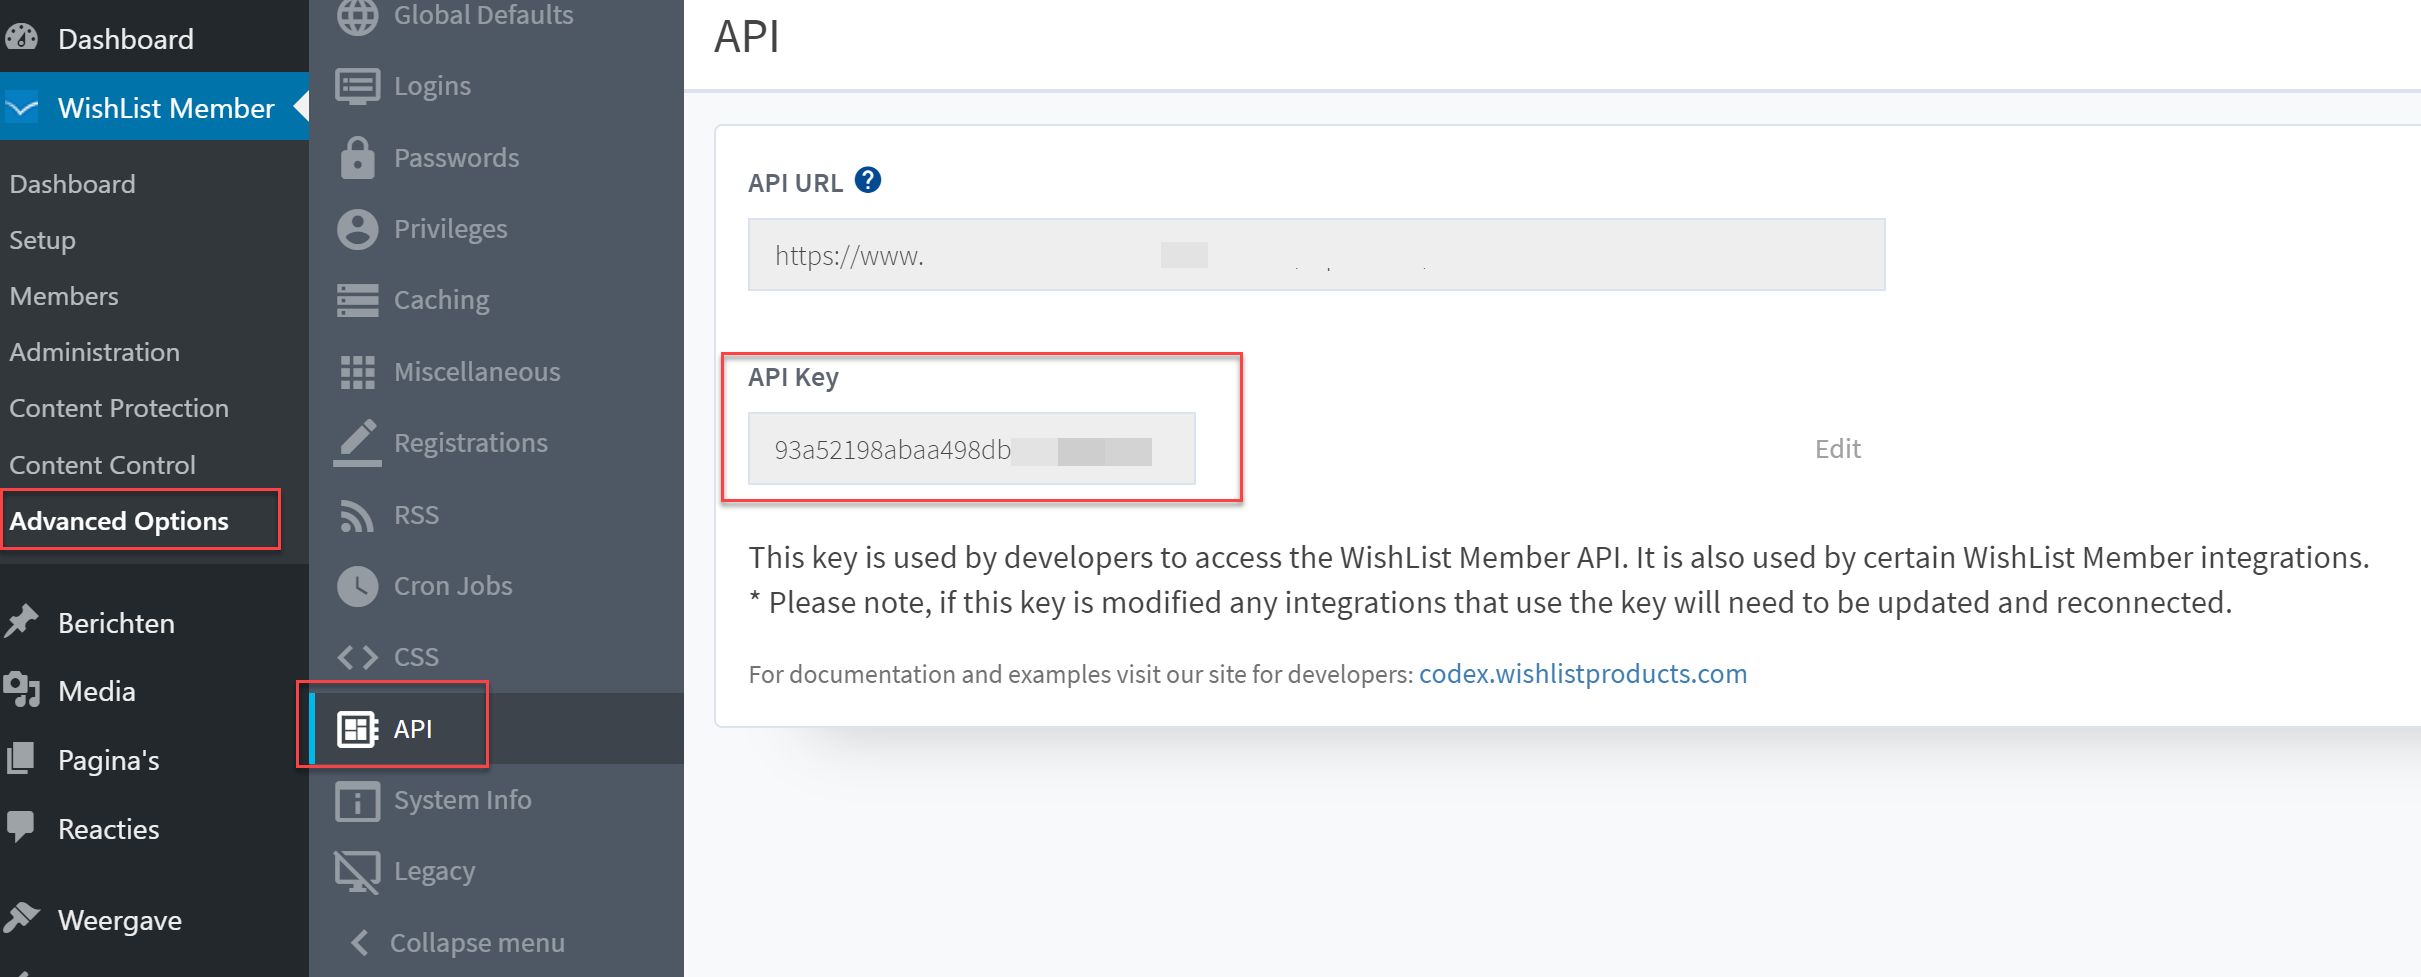The height and width of the screenshot is (977, 2421).
Task: Click inside the API Key field
Action: tap(971, 449)
